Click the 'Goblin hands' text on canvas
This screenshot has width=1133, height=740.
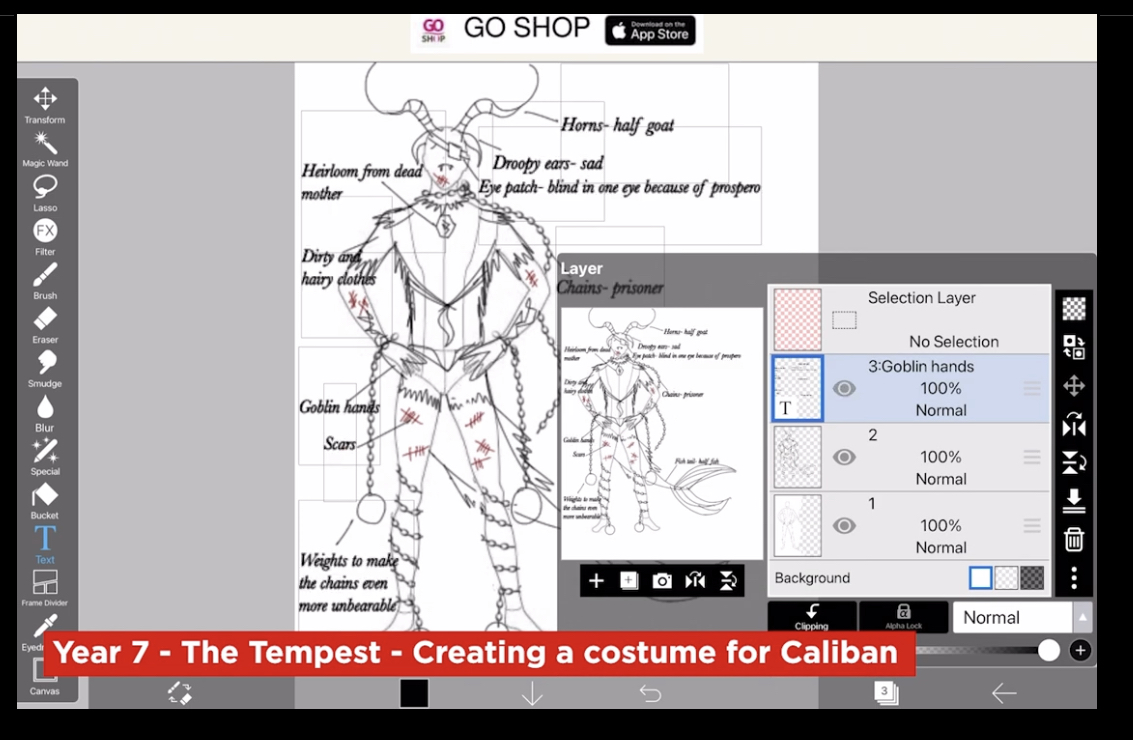click(x=340, y=407)
